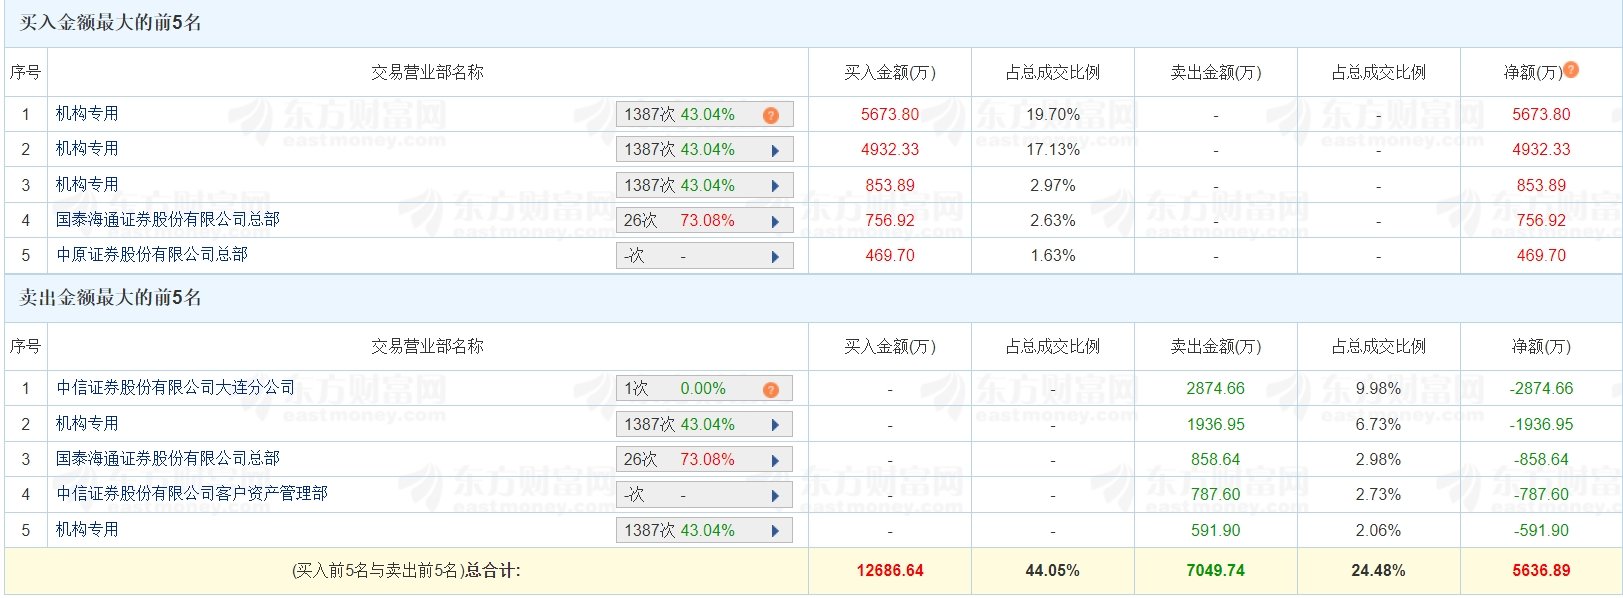Expand arrow for 机构专用 row selling 591.90
1623x598 pixels.
[775, 531]
